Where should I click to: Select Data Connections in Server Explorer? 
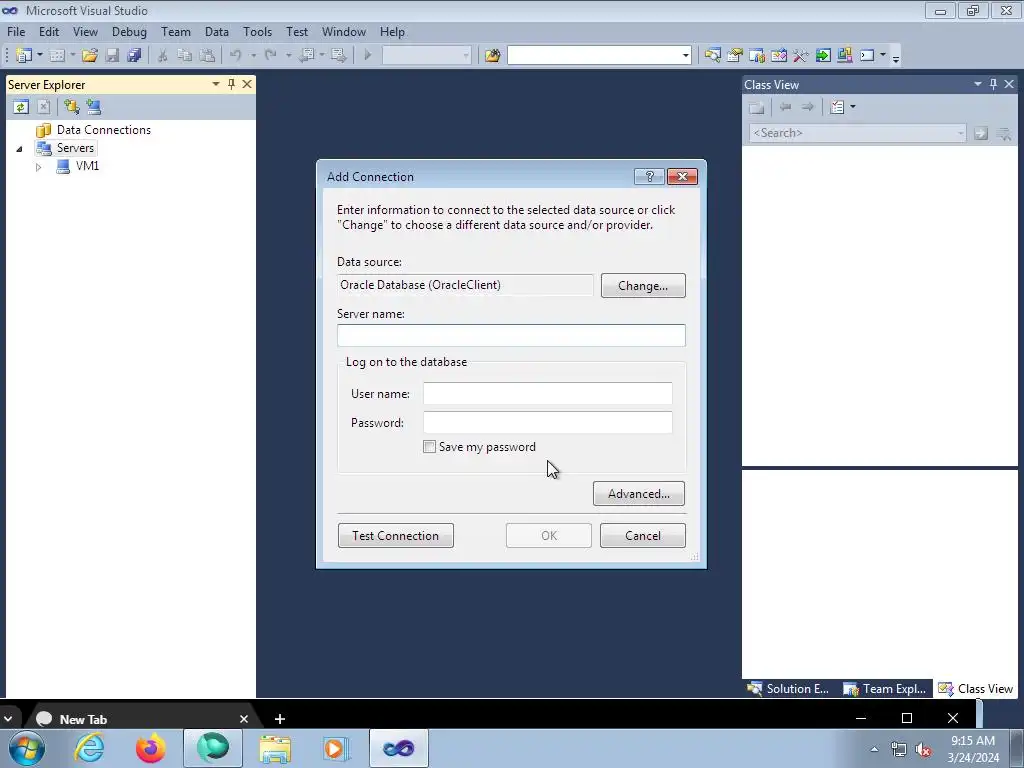(104, 129)
